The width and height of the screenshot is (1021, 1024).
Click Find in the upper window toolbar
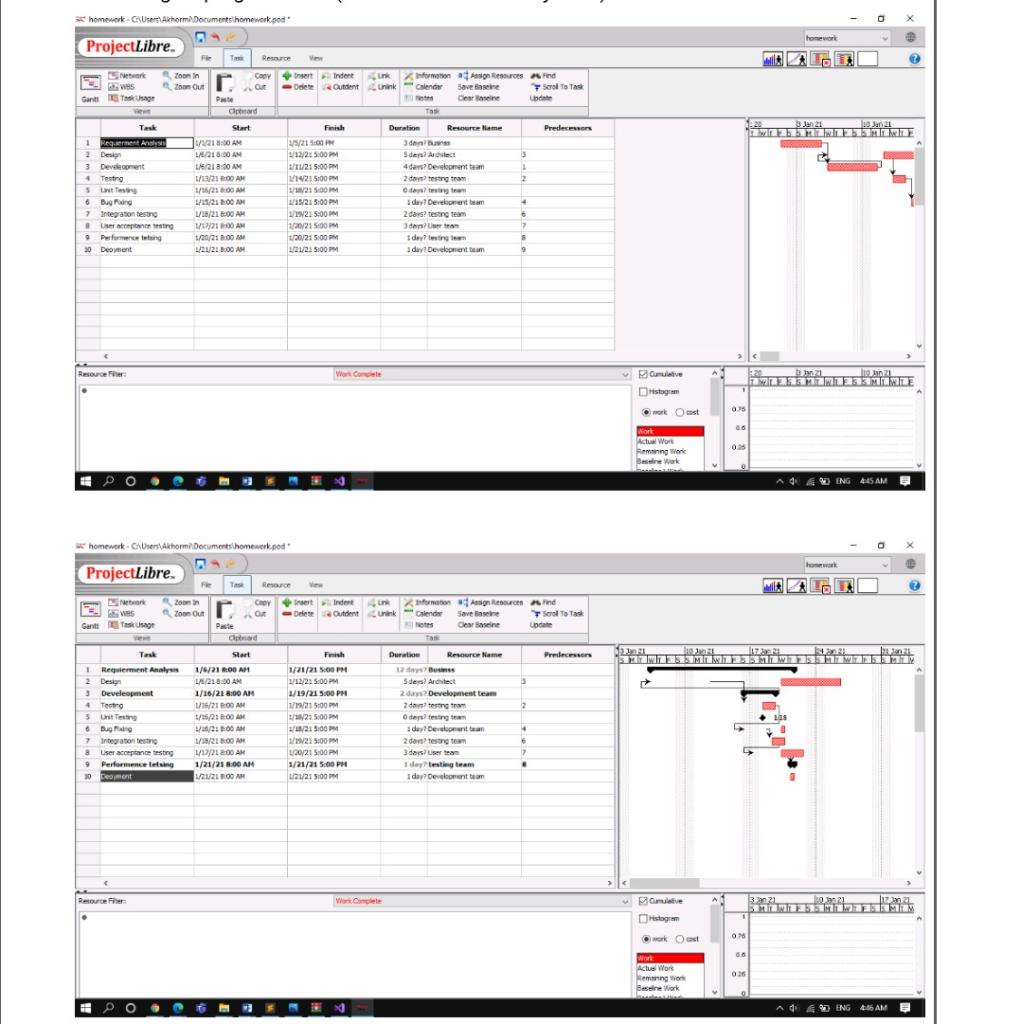[543, 76]
